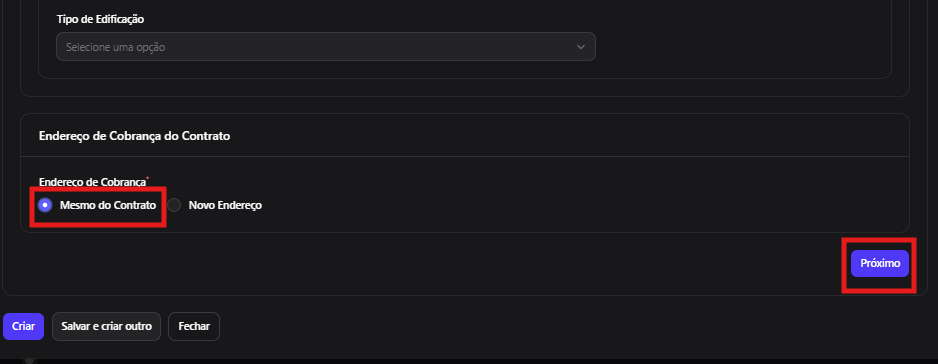
Task: Choose the Novo Endereço radio option
Action: (174, 205)
